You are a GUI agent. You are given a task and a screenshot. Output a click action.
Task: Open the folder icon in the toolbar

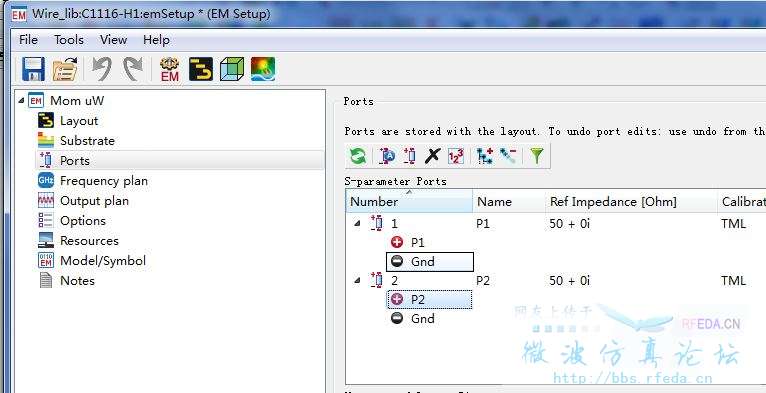pyautogui.click(x=65, y=69)
